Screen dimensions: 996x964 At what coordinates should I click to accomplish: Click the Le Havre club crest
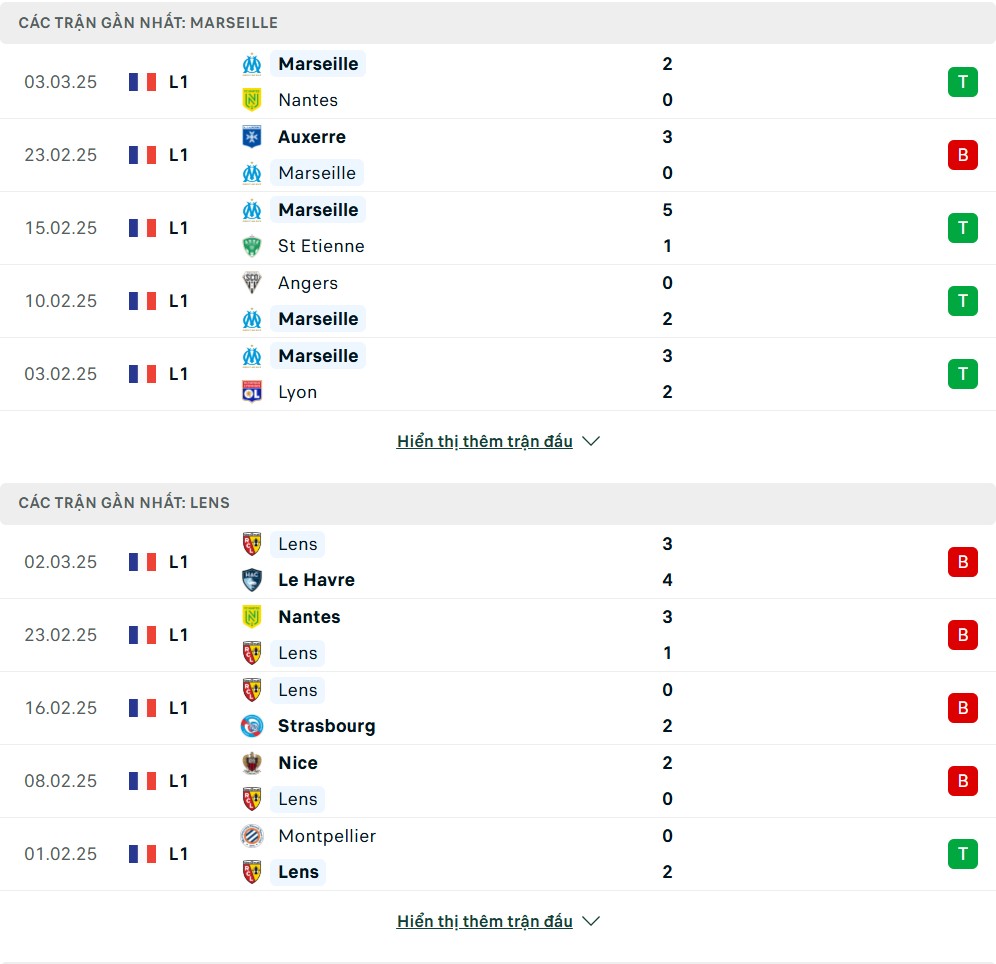[252, 580]
